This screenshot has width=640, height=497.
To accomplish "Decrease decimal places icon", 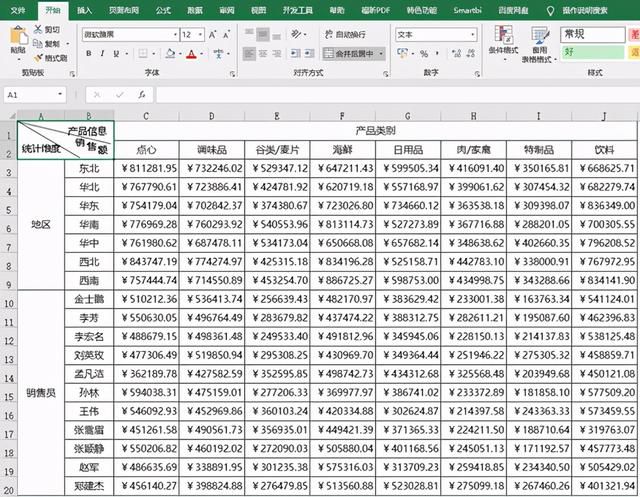I will pyautogui.click(x=471, y=53).
